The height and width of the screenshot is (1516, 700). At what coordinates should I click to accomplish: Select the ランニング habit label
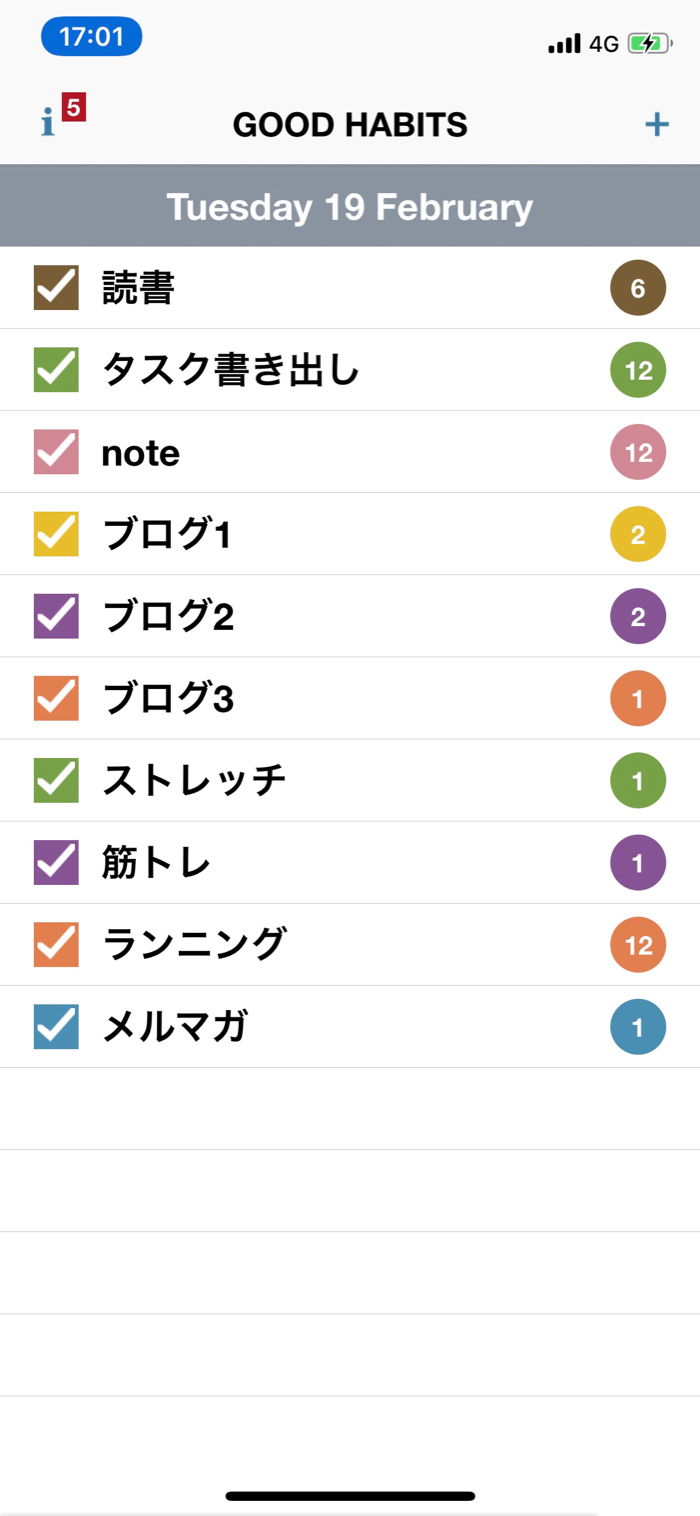tap(194, 944)
